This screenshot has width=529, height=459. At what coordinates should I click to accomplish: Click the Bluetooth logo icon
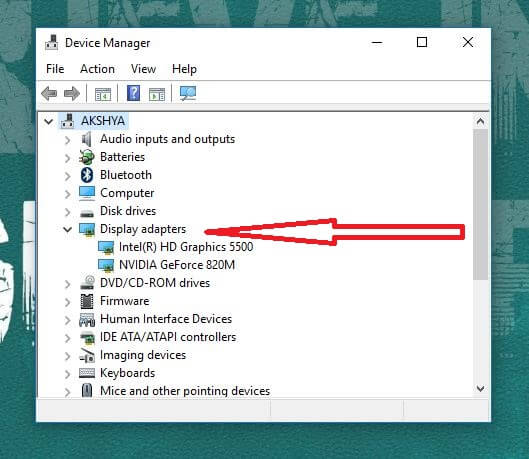click(x=87, y=175)
